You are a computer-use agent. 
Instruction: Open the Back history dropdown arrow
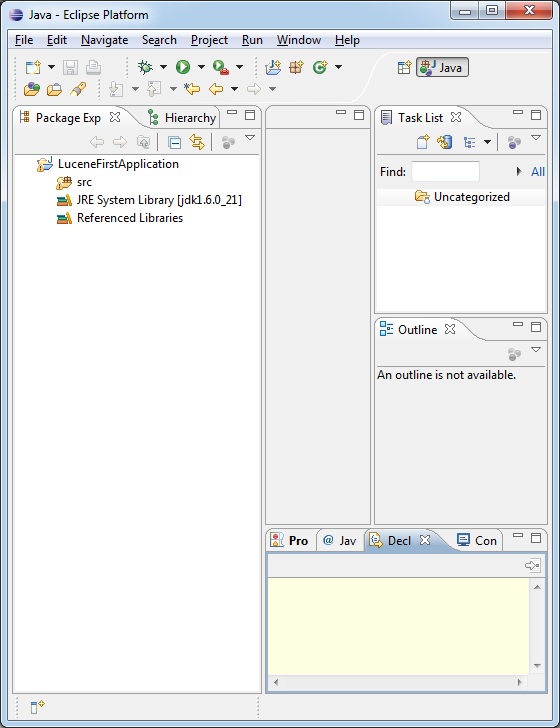(x=234, y=89)
